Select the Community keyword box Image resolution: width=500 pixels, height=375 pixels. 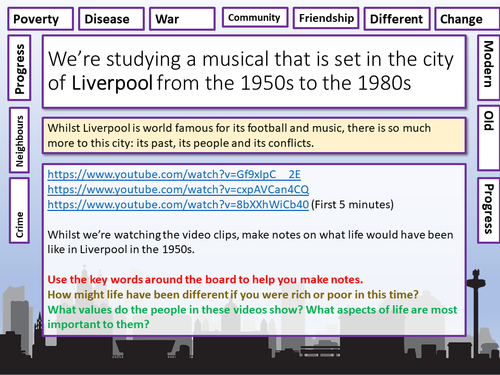click(255, 17)
